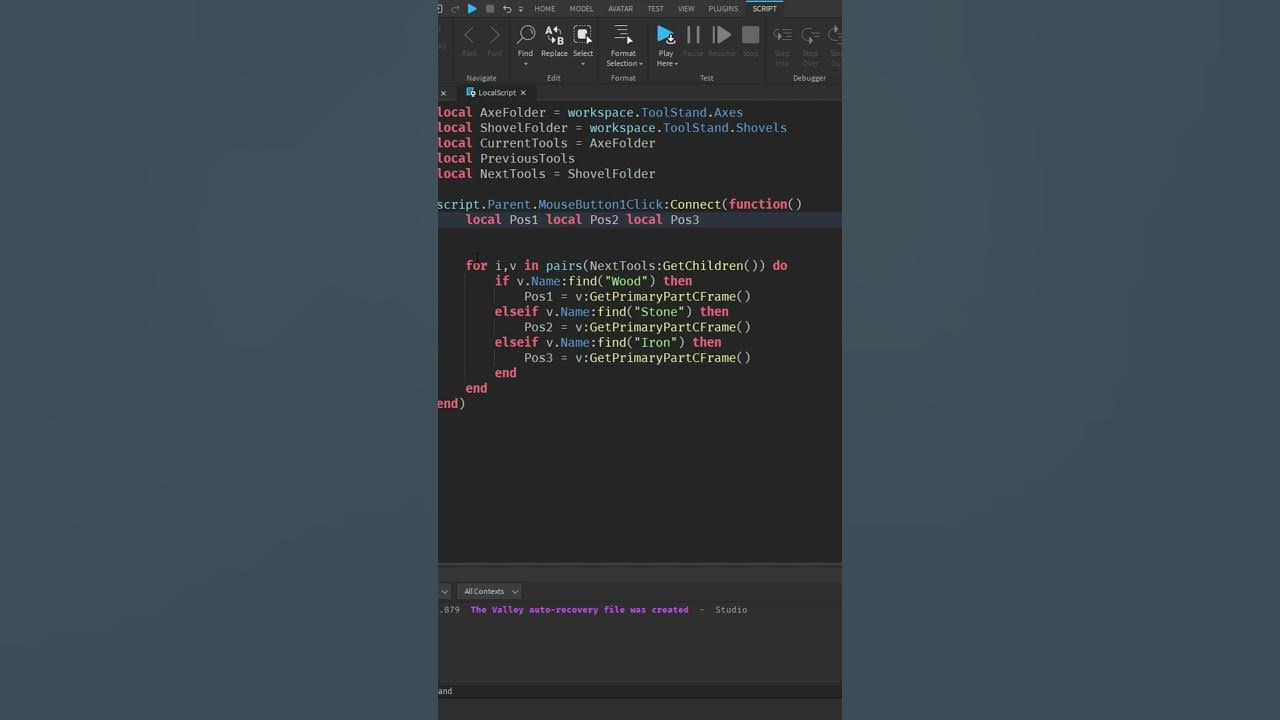The width and height of the screenshot is (1280, 720).
Task: Open the quick access bar customize dropdown
Action: [520, 9]
